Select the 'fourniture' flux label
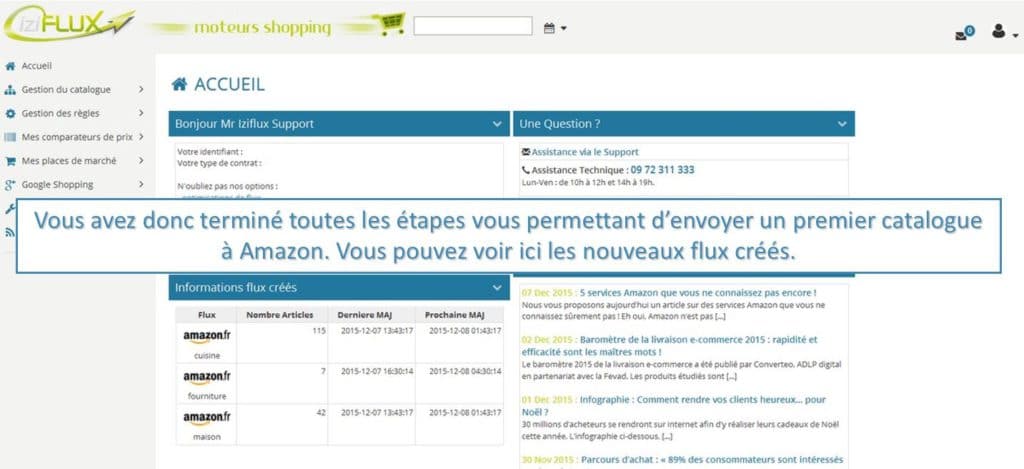The height and width of the screenshot is (469, 1024). coord(206,396)
